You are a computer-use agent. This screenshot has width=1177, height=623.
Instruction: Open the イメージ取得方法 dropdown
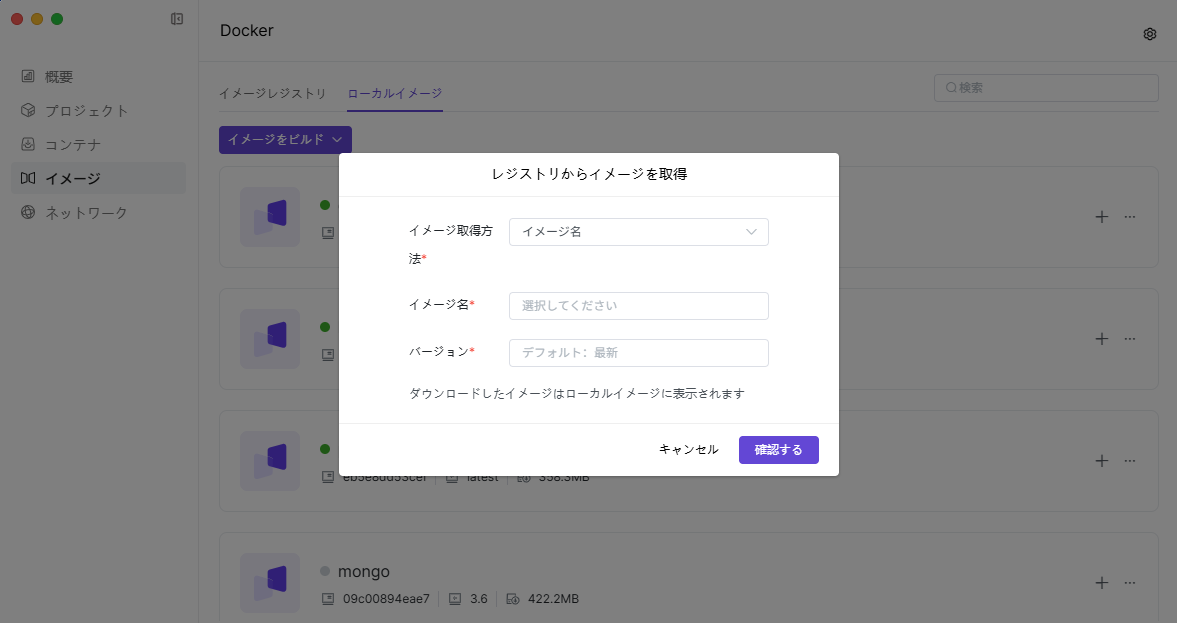638,232
